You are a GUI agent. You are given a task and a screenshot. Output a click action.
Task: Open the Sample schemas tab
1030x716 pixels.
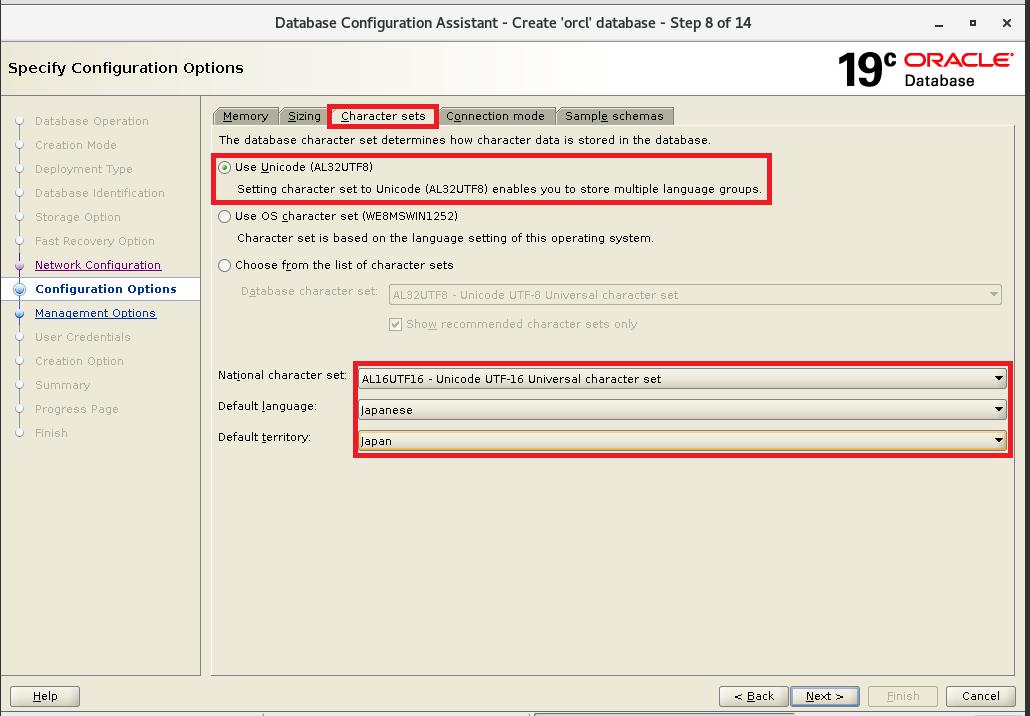pos(614,116)
